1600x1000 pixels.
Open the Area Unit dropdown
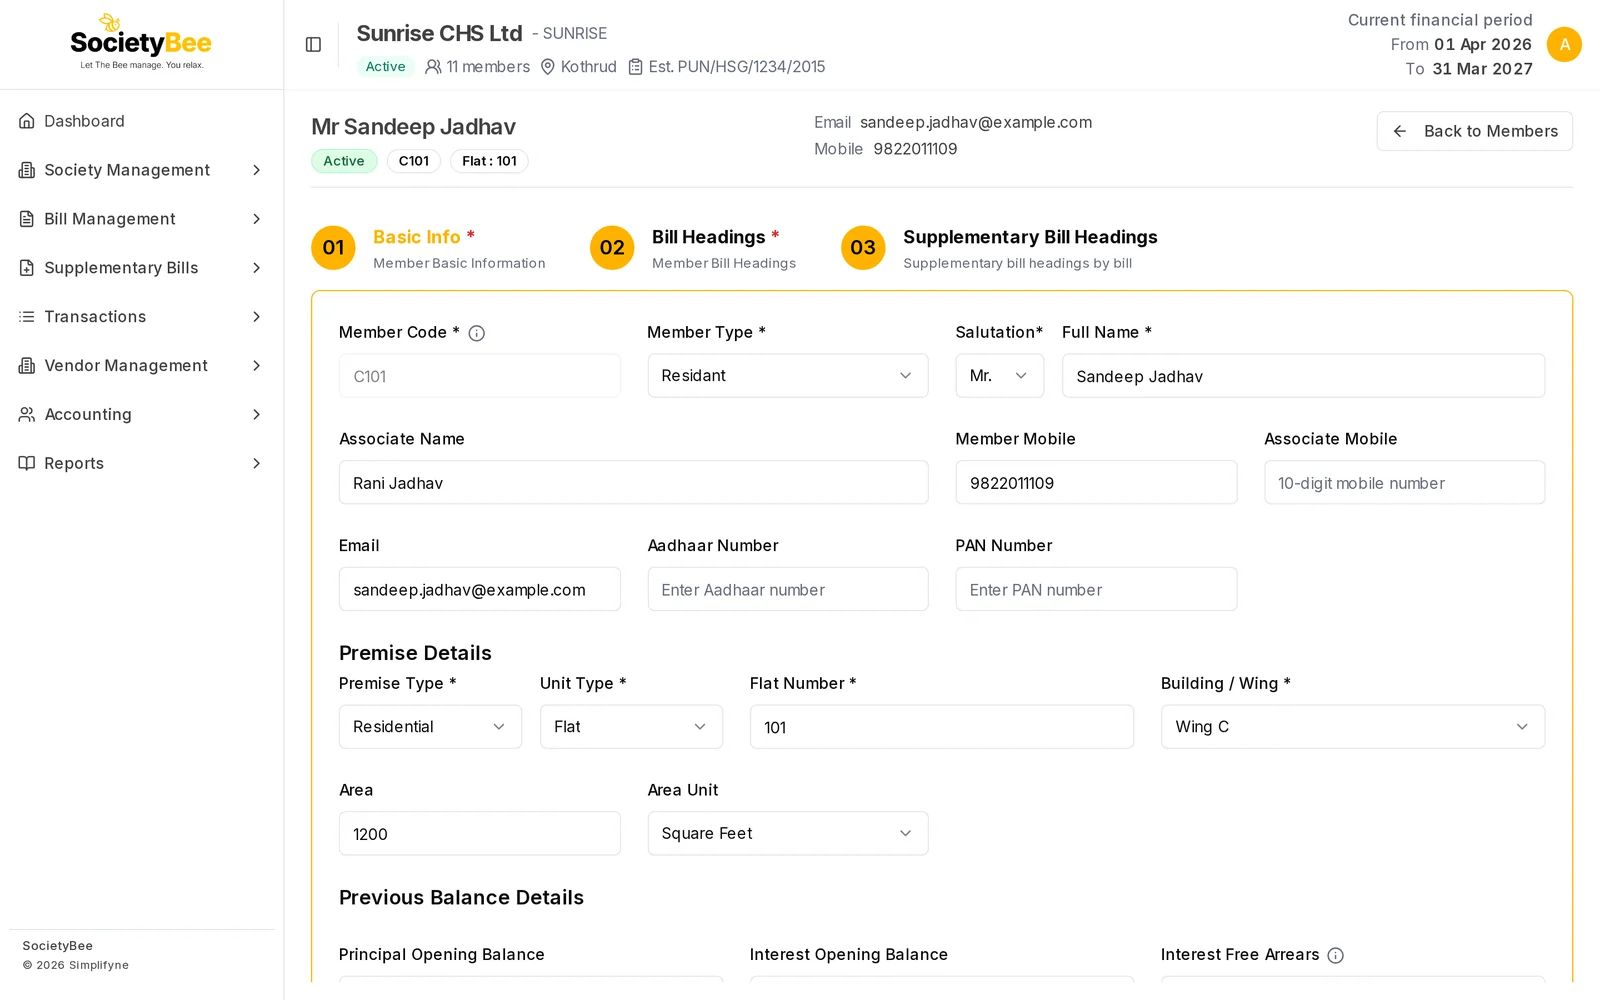[788, 834]
